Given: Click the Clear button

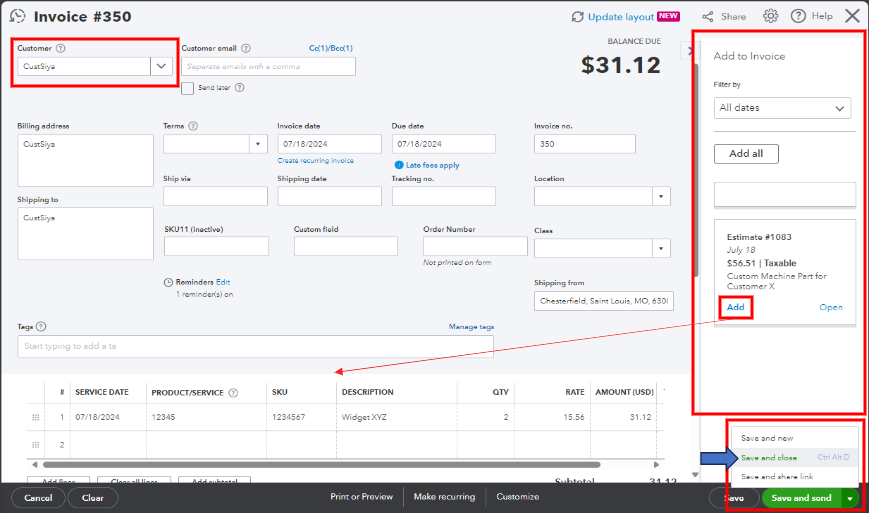Looking at the screenshot, I should pyautogui.click(x=93, y=497).
